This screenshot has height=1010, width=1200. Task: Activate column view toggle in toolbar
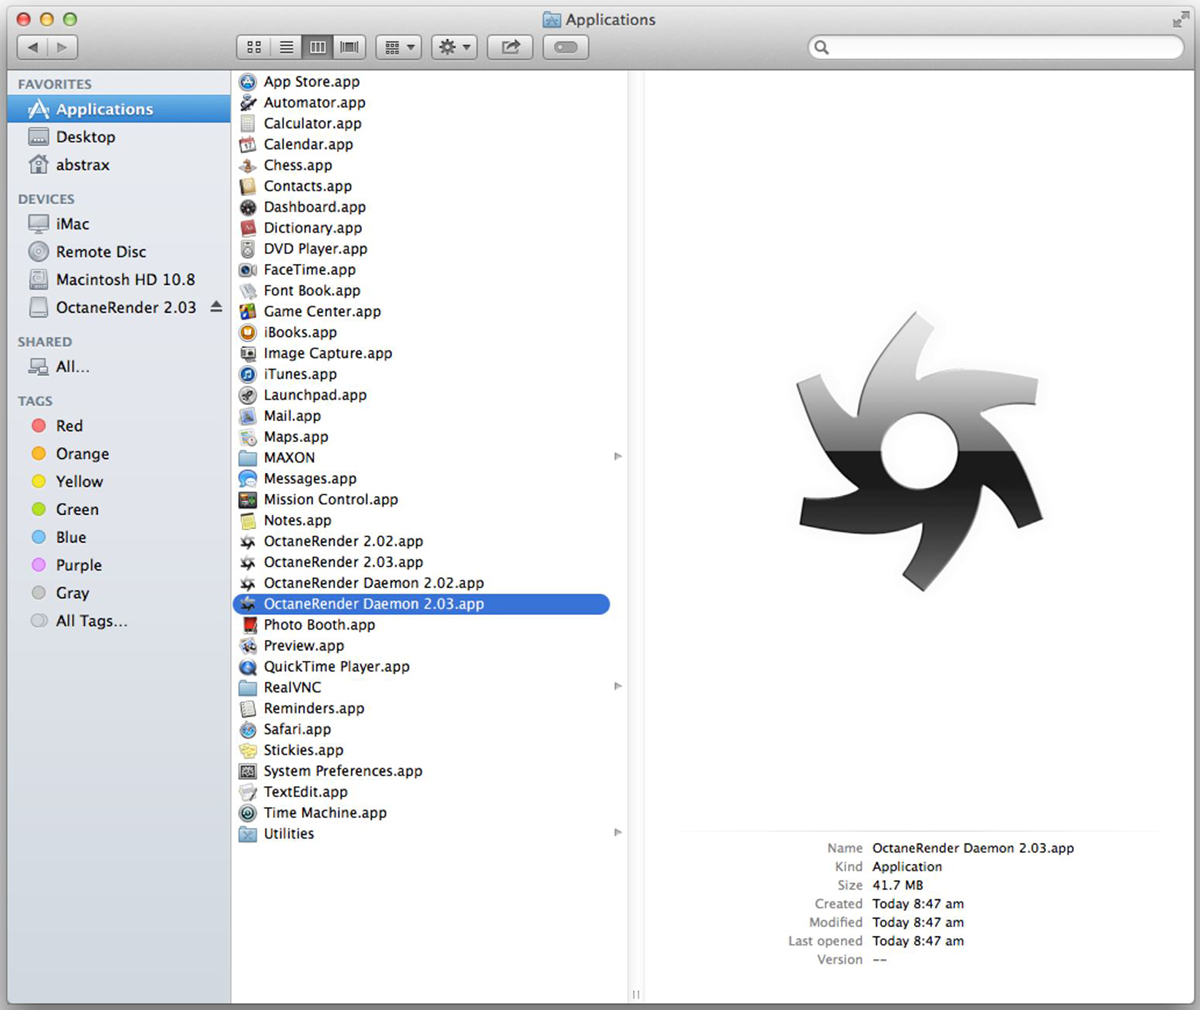click(x=318, y=47)
